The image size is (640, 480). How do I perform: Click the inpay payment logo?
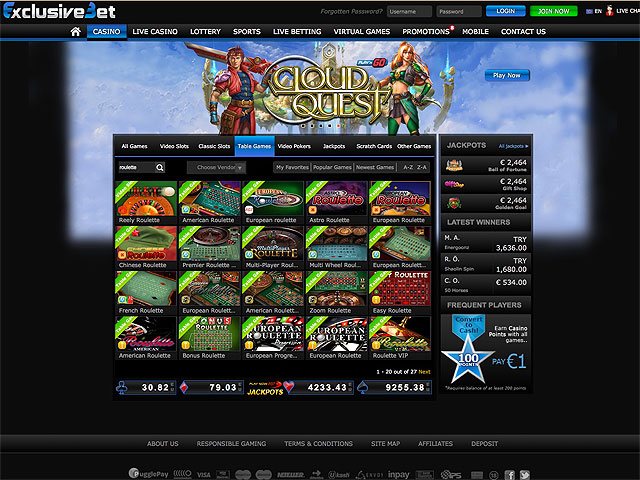click(x=398, y=474)
